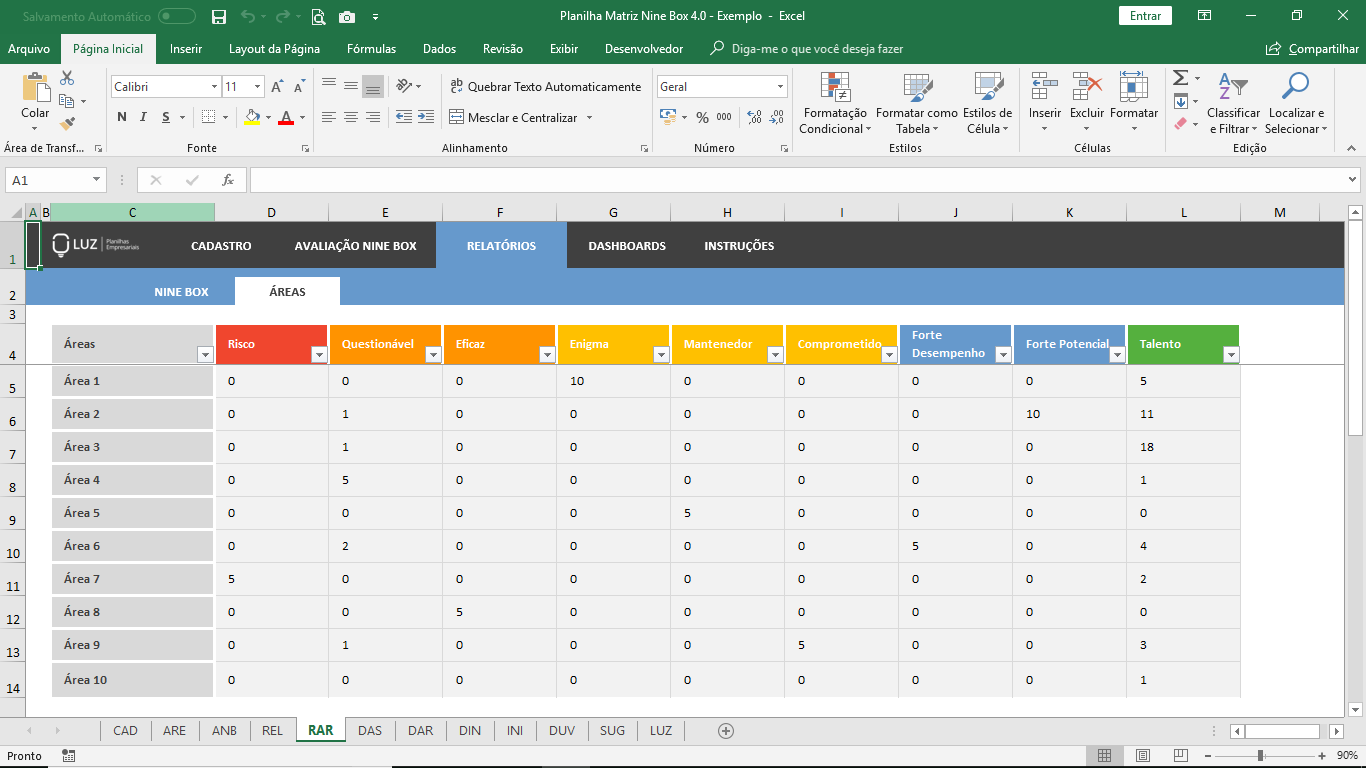1366x768 pixels.
Task: Add a new sheet with plus icon
Action: 726,731
